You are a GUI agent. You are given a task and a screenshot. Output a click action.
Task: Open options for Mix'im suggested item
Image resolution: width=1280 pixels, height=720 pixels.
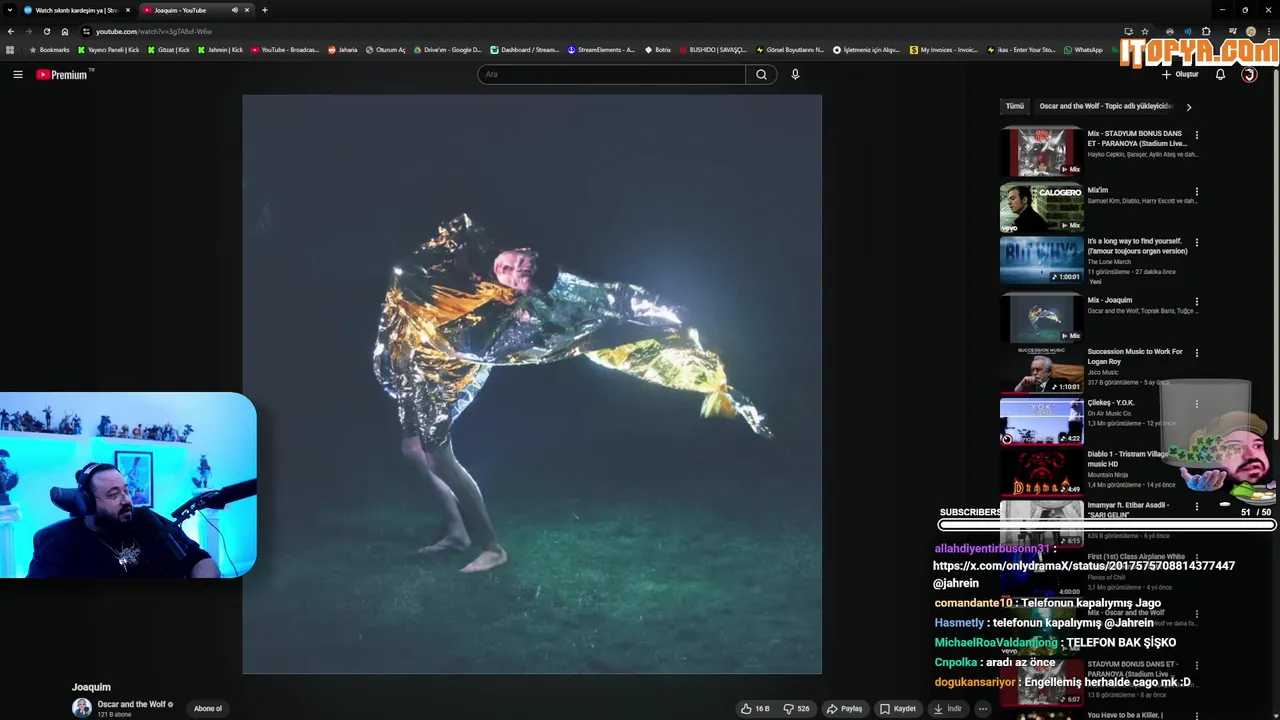point(1196,192)
